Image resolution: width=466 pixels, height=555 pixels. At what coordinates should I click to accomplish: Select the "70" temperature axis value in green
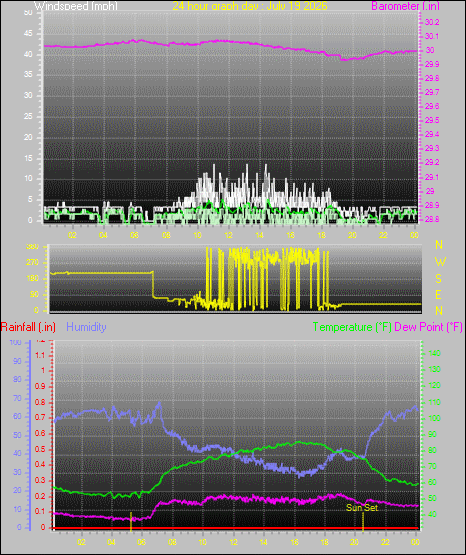point(432,467)
